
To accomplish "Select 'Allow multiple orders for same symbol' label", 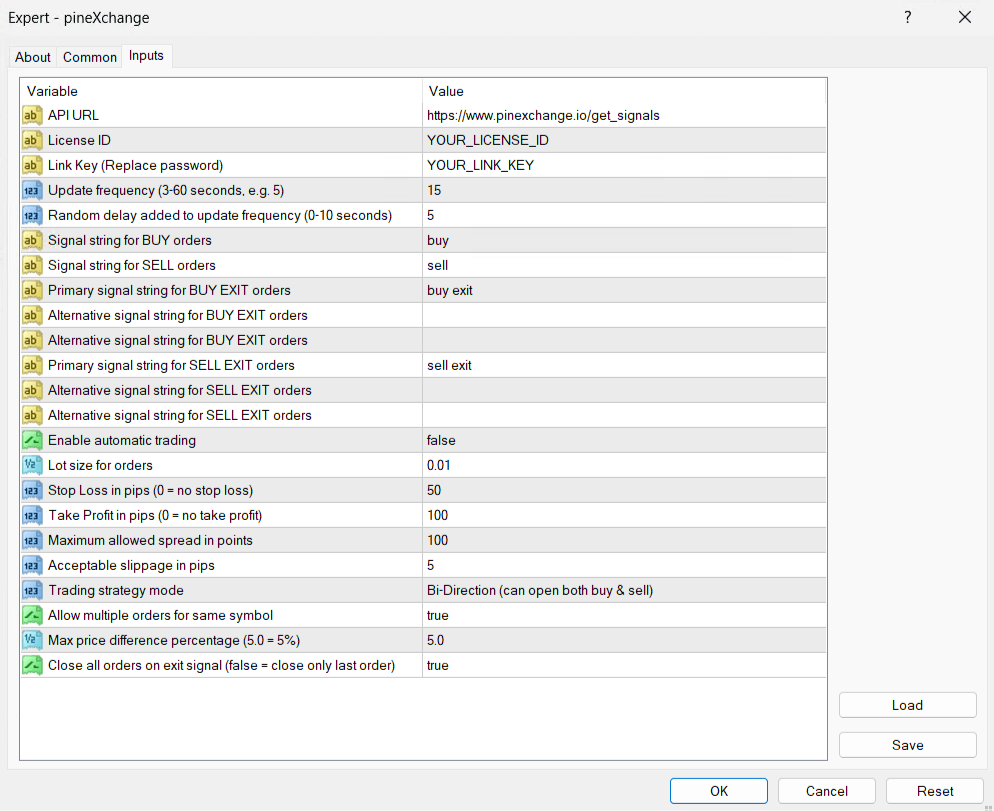I will tap(160, 615).
